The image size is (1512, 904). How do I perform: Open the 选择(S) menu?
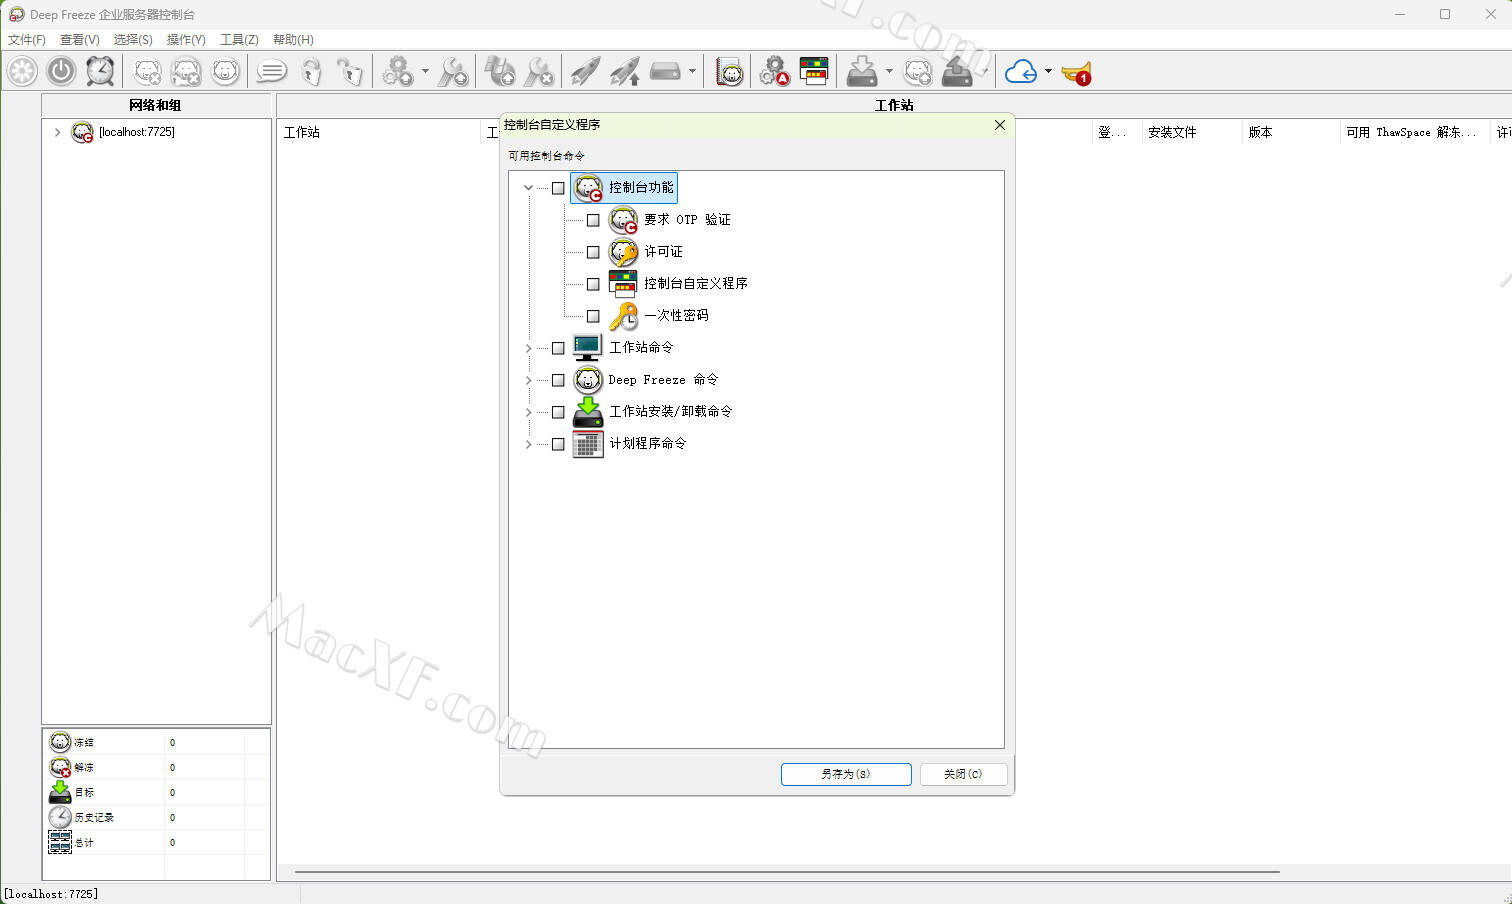tap(133, 39)
